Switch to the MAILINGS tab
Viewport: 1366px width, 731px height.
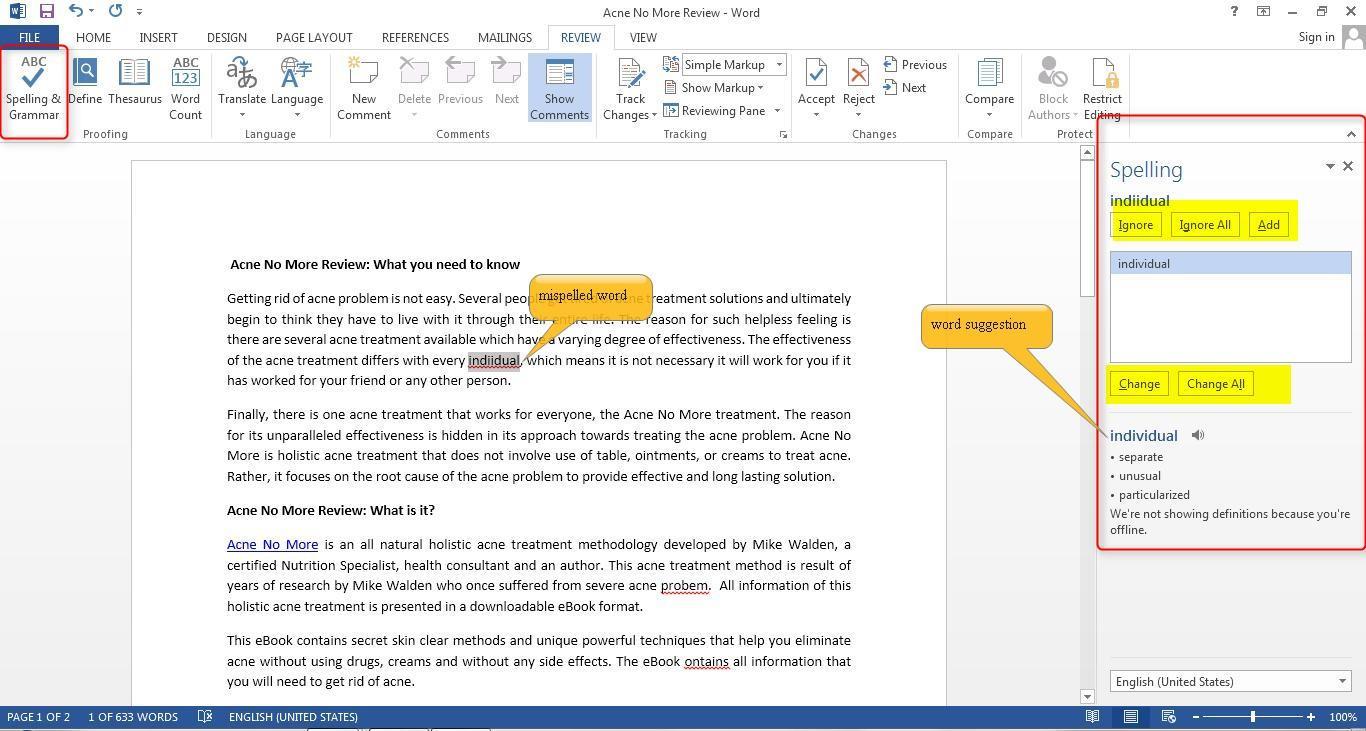(x=504, y=37)
